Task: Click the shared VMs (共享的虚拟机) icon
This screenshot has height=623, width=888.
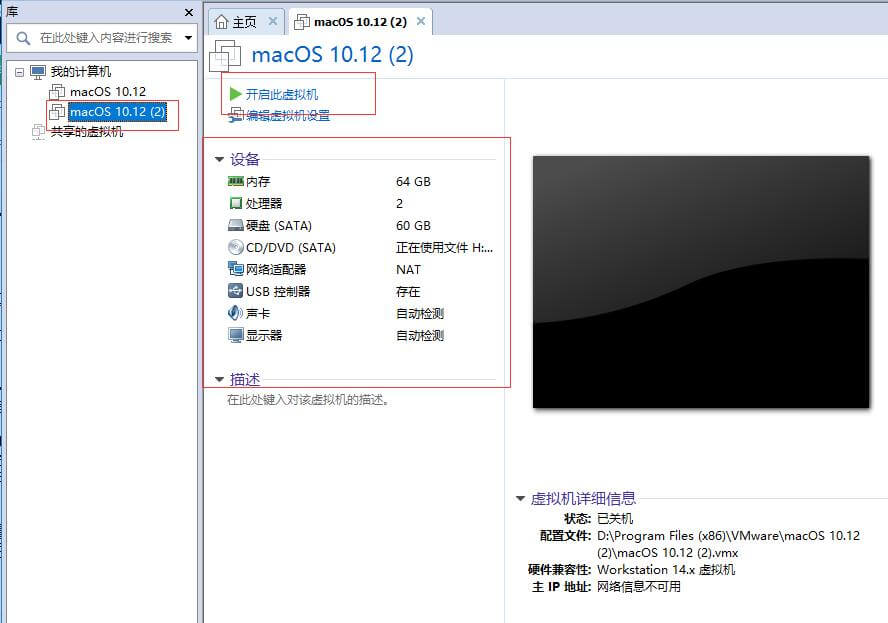Action: [x=39, y=131]
